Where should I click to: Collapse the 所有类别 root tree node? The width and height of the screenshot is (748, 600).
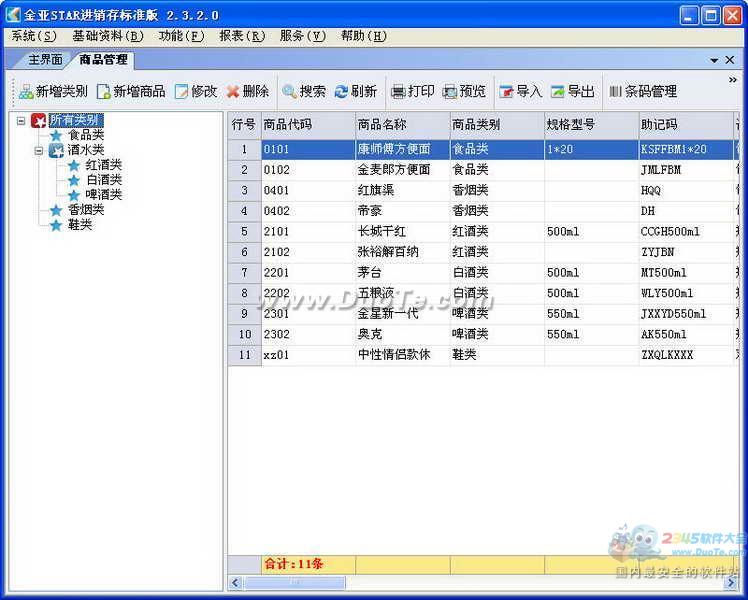[x=21, y=121]
